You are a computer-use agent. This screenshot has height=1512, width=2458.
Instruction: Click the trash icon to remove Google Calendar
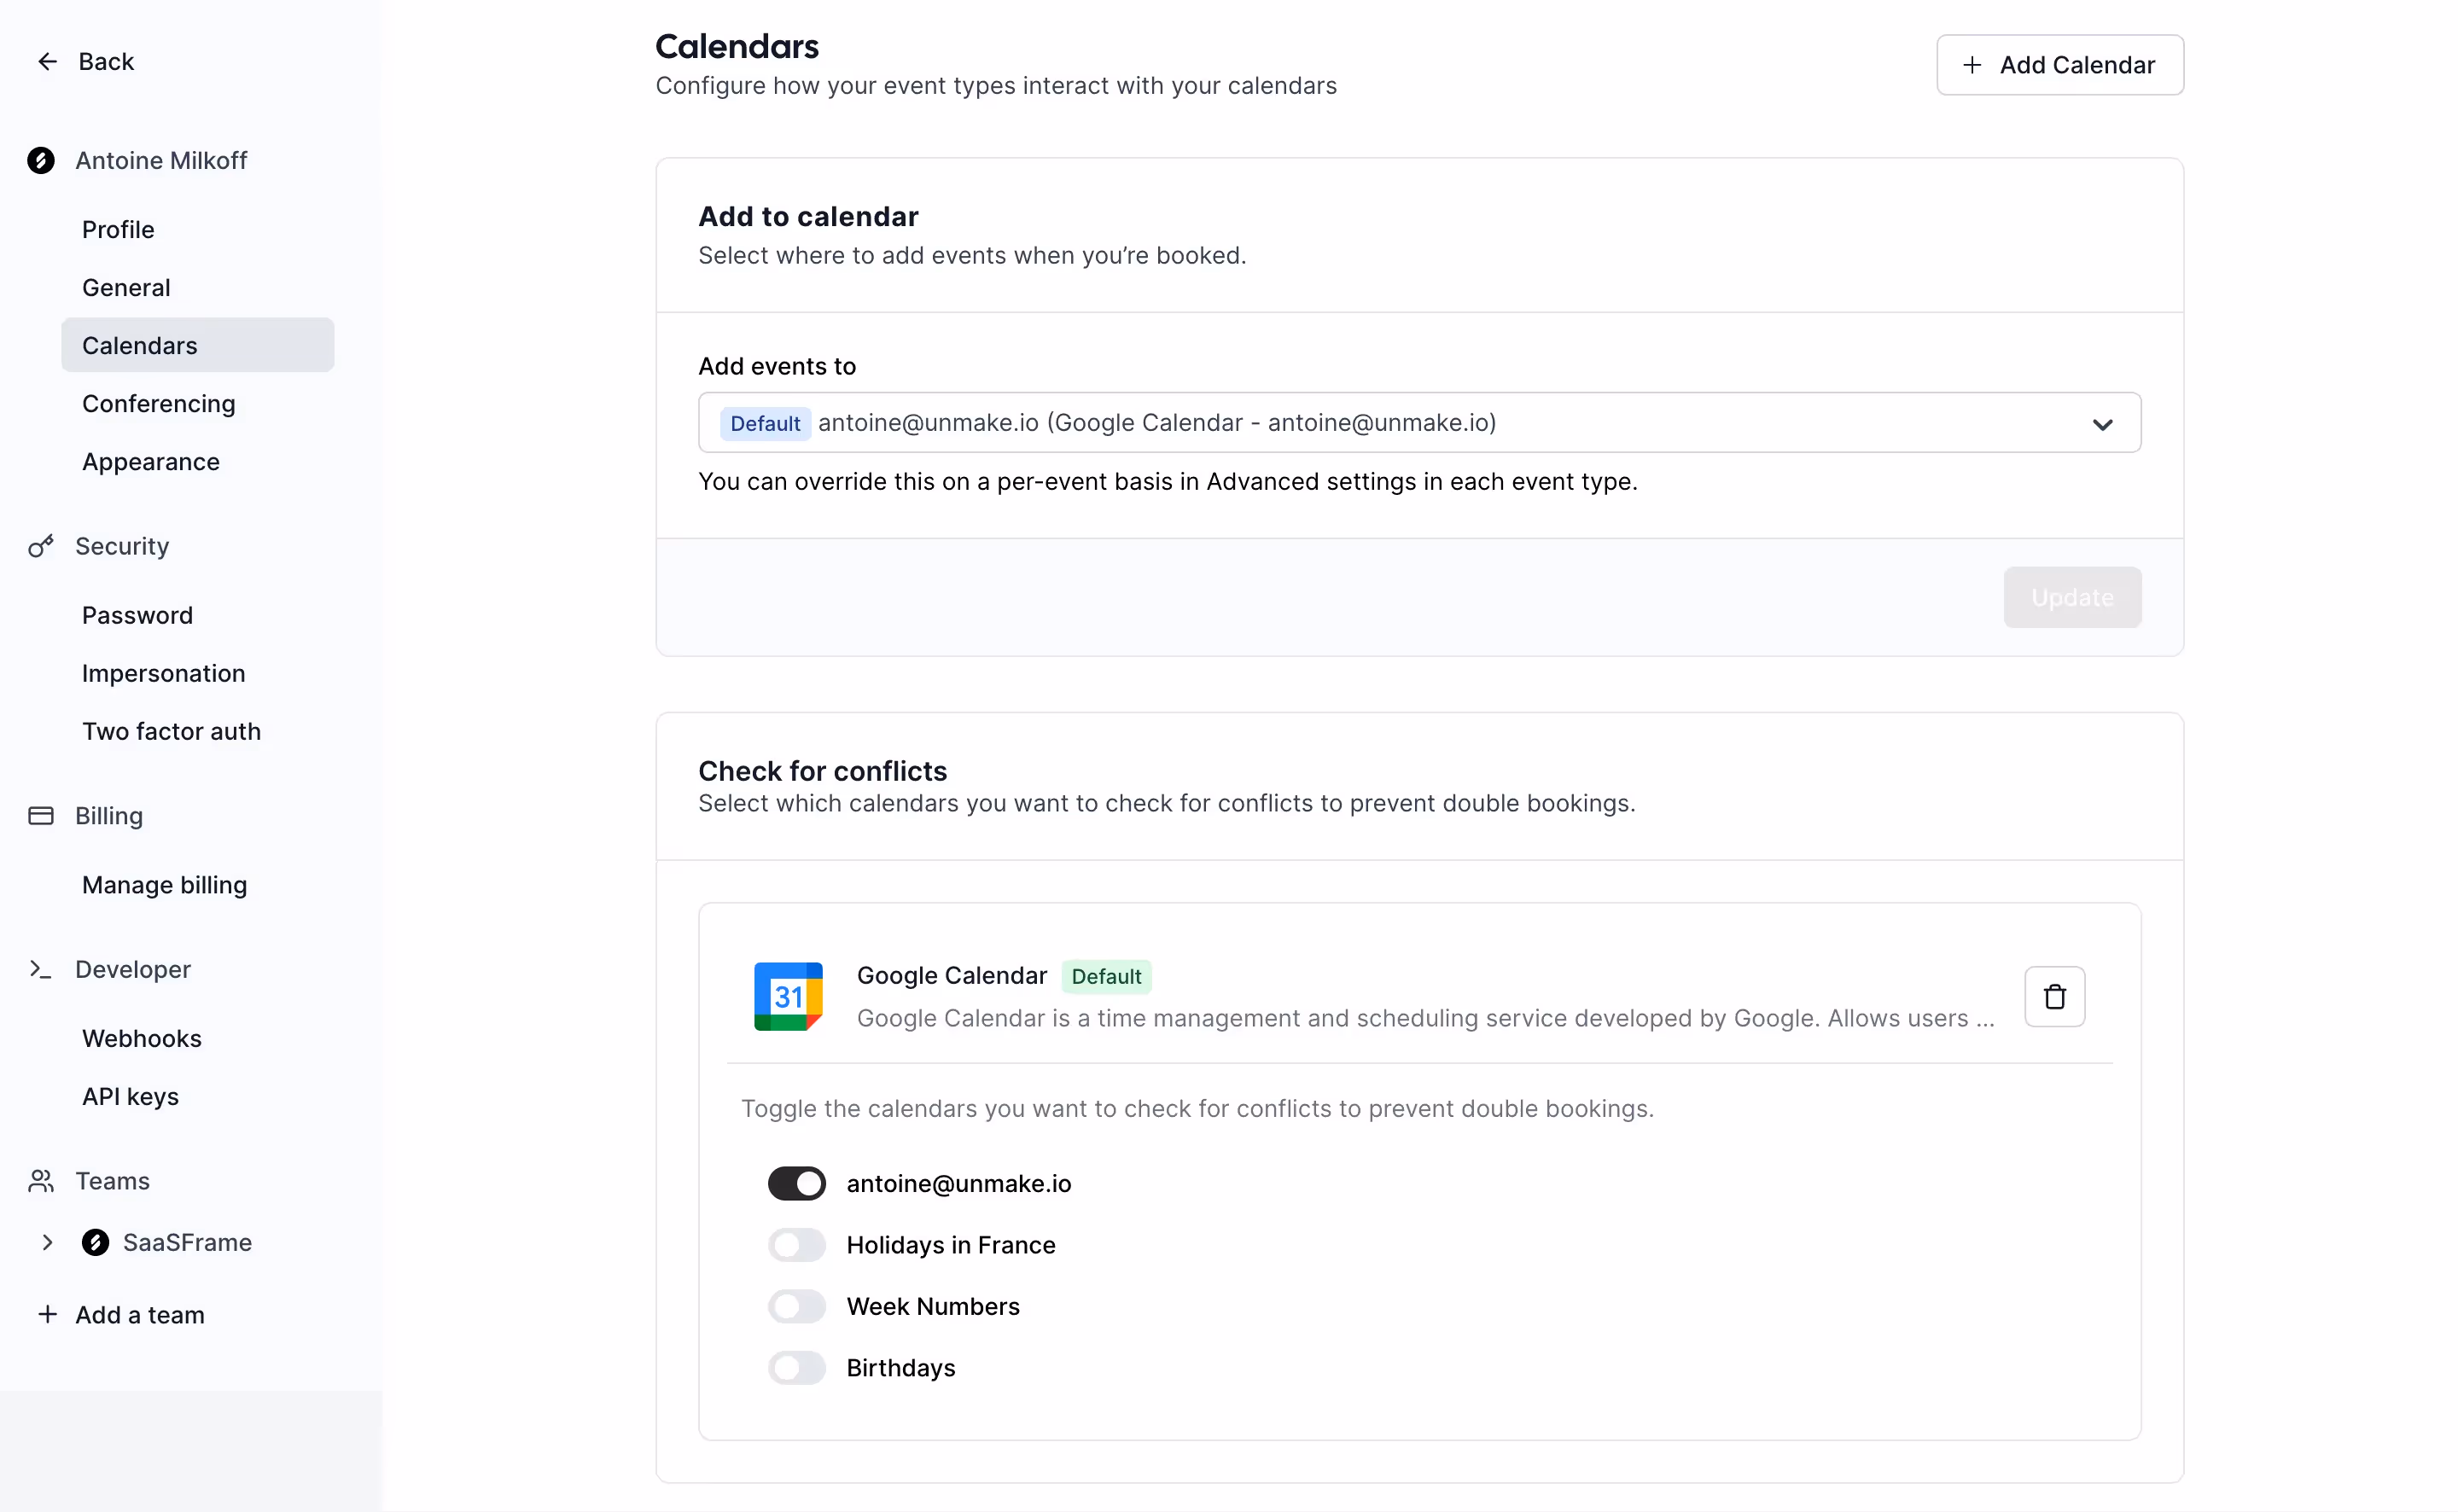(x=2054, y=996)
